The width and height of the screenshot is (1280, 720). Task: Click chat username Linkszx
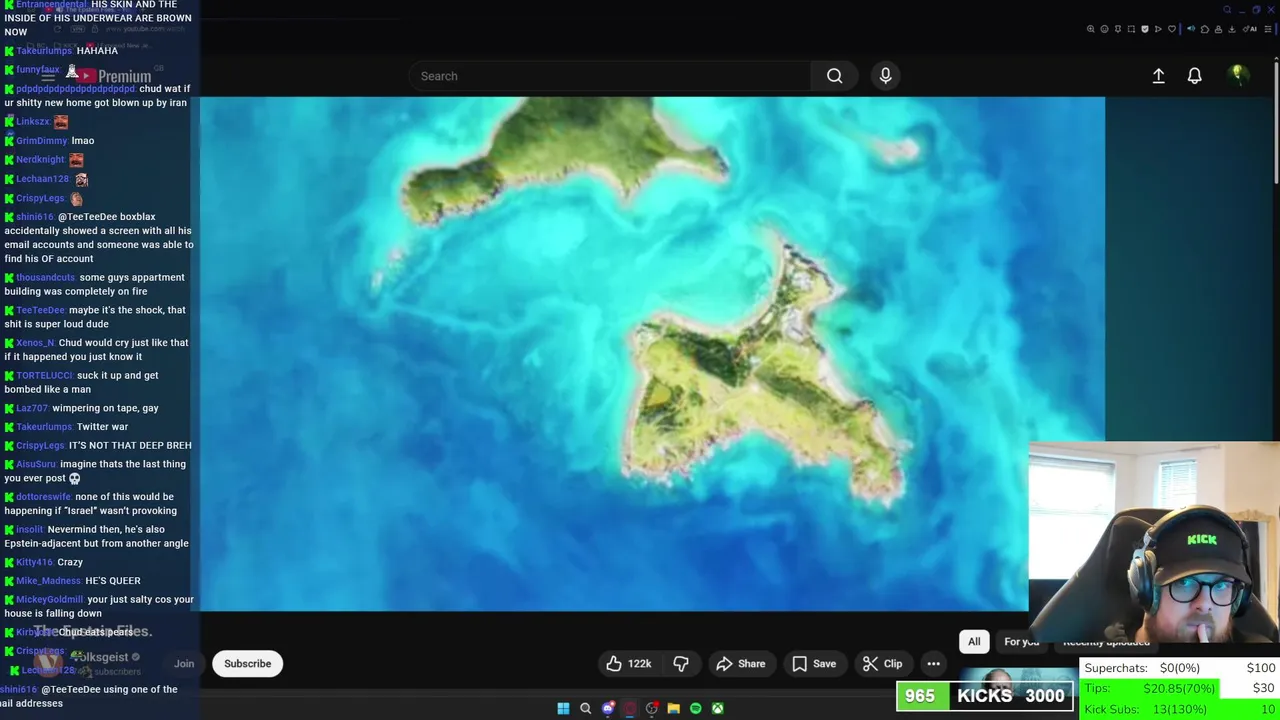33,122
